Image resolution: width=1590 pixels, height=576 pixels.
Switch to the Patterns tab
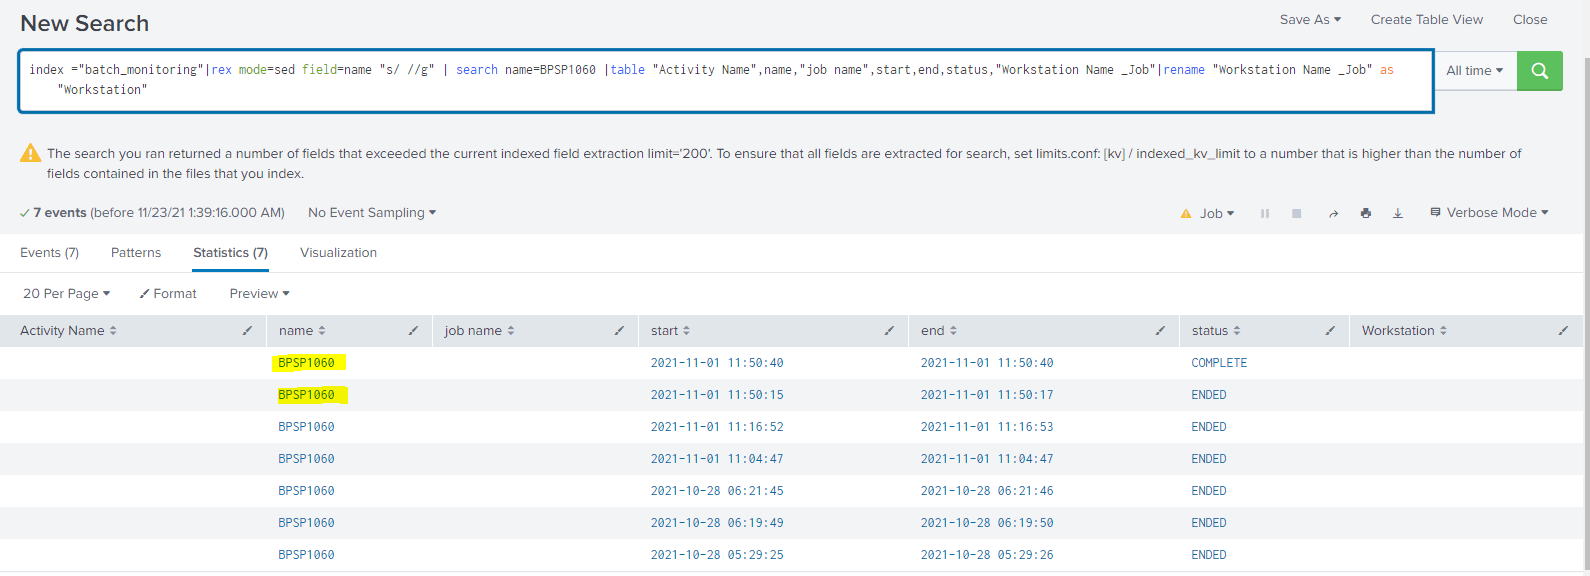(x=136, y=253)
